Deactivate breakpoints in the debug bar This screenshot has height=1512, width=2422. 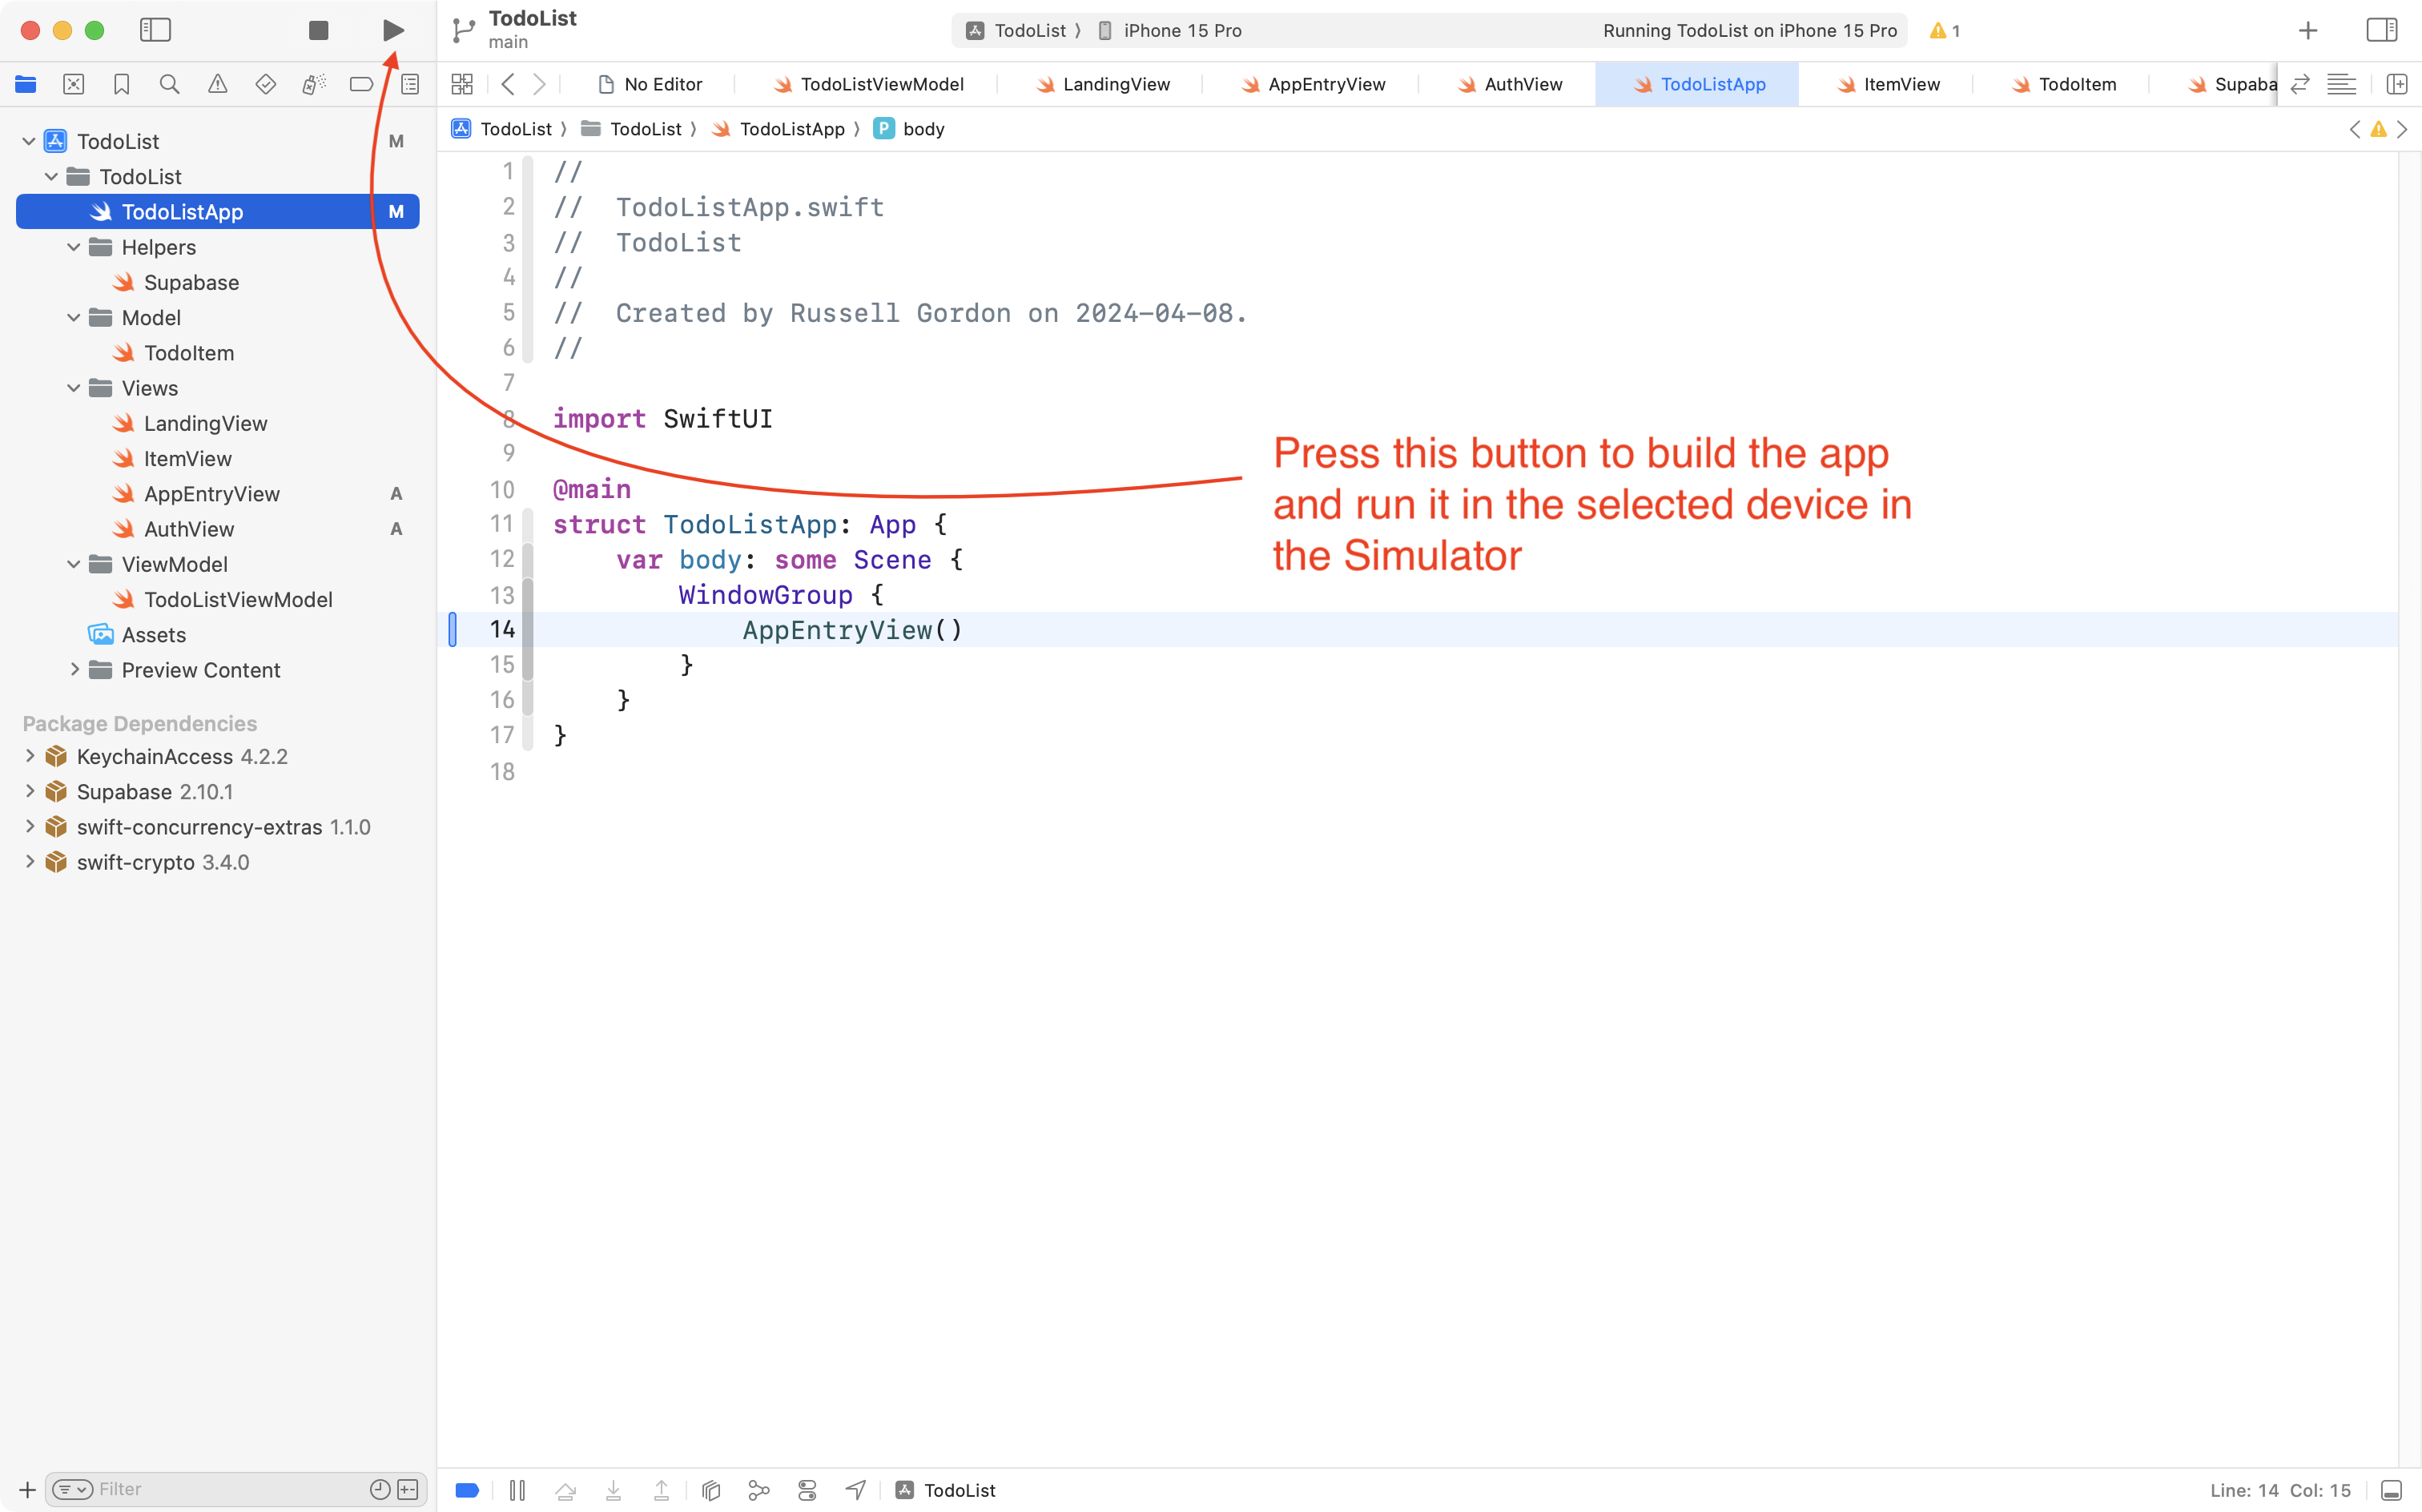466,1490
